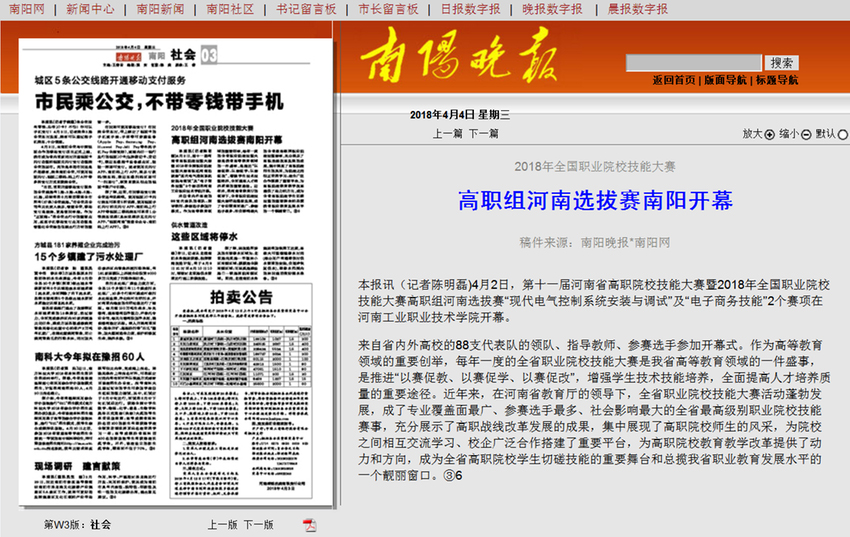The width and height of the screenshot is (850, 537).
Task: Open 标题导航 link
Action: point(777,80)
